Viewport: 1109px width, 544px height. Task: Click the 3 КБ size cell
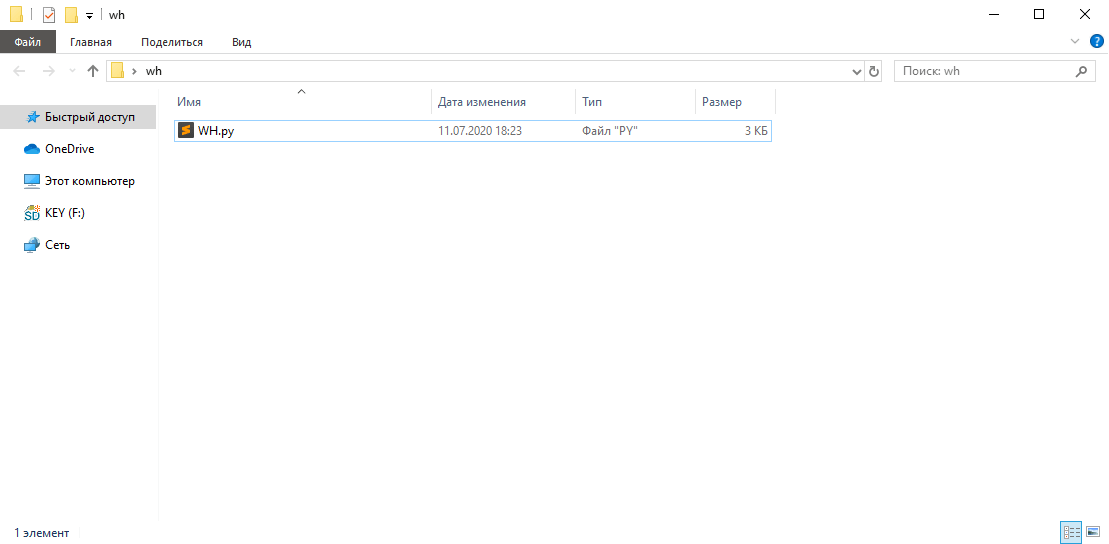[755, 131]
